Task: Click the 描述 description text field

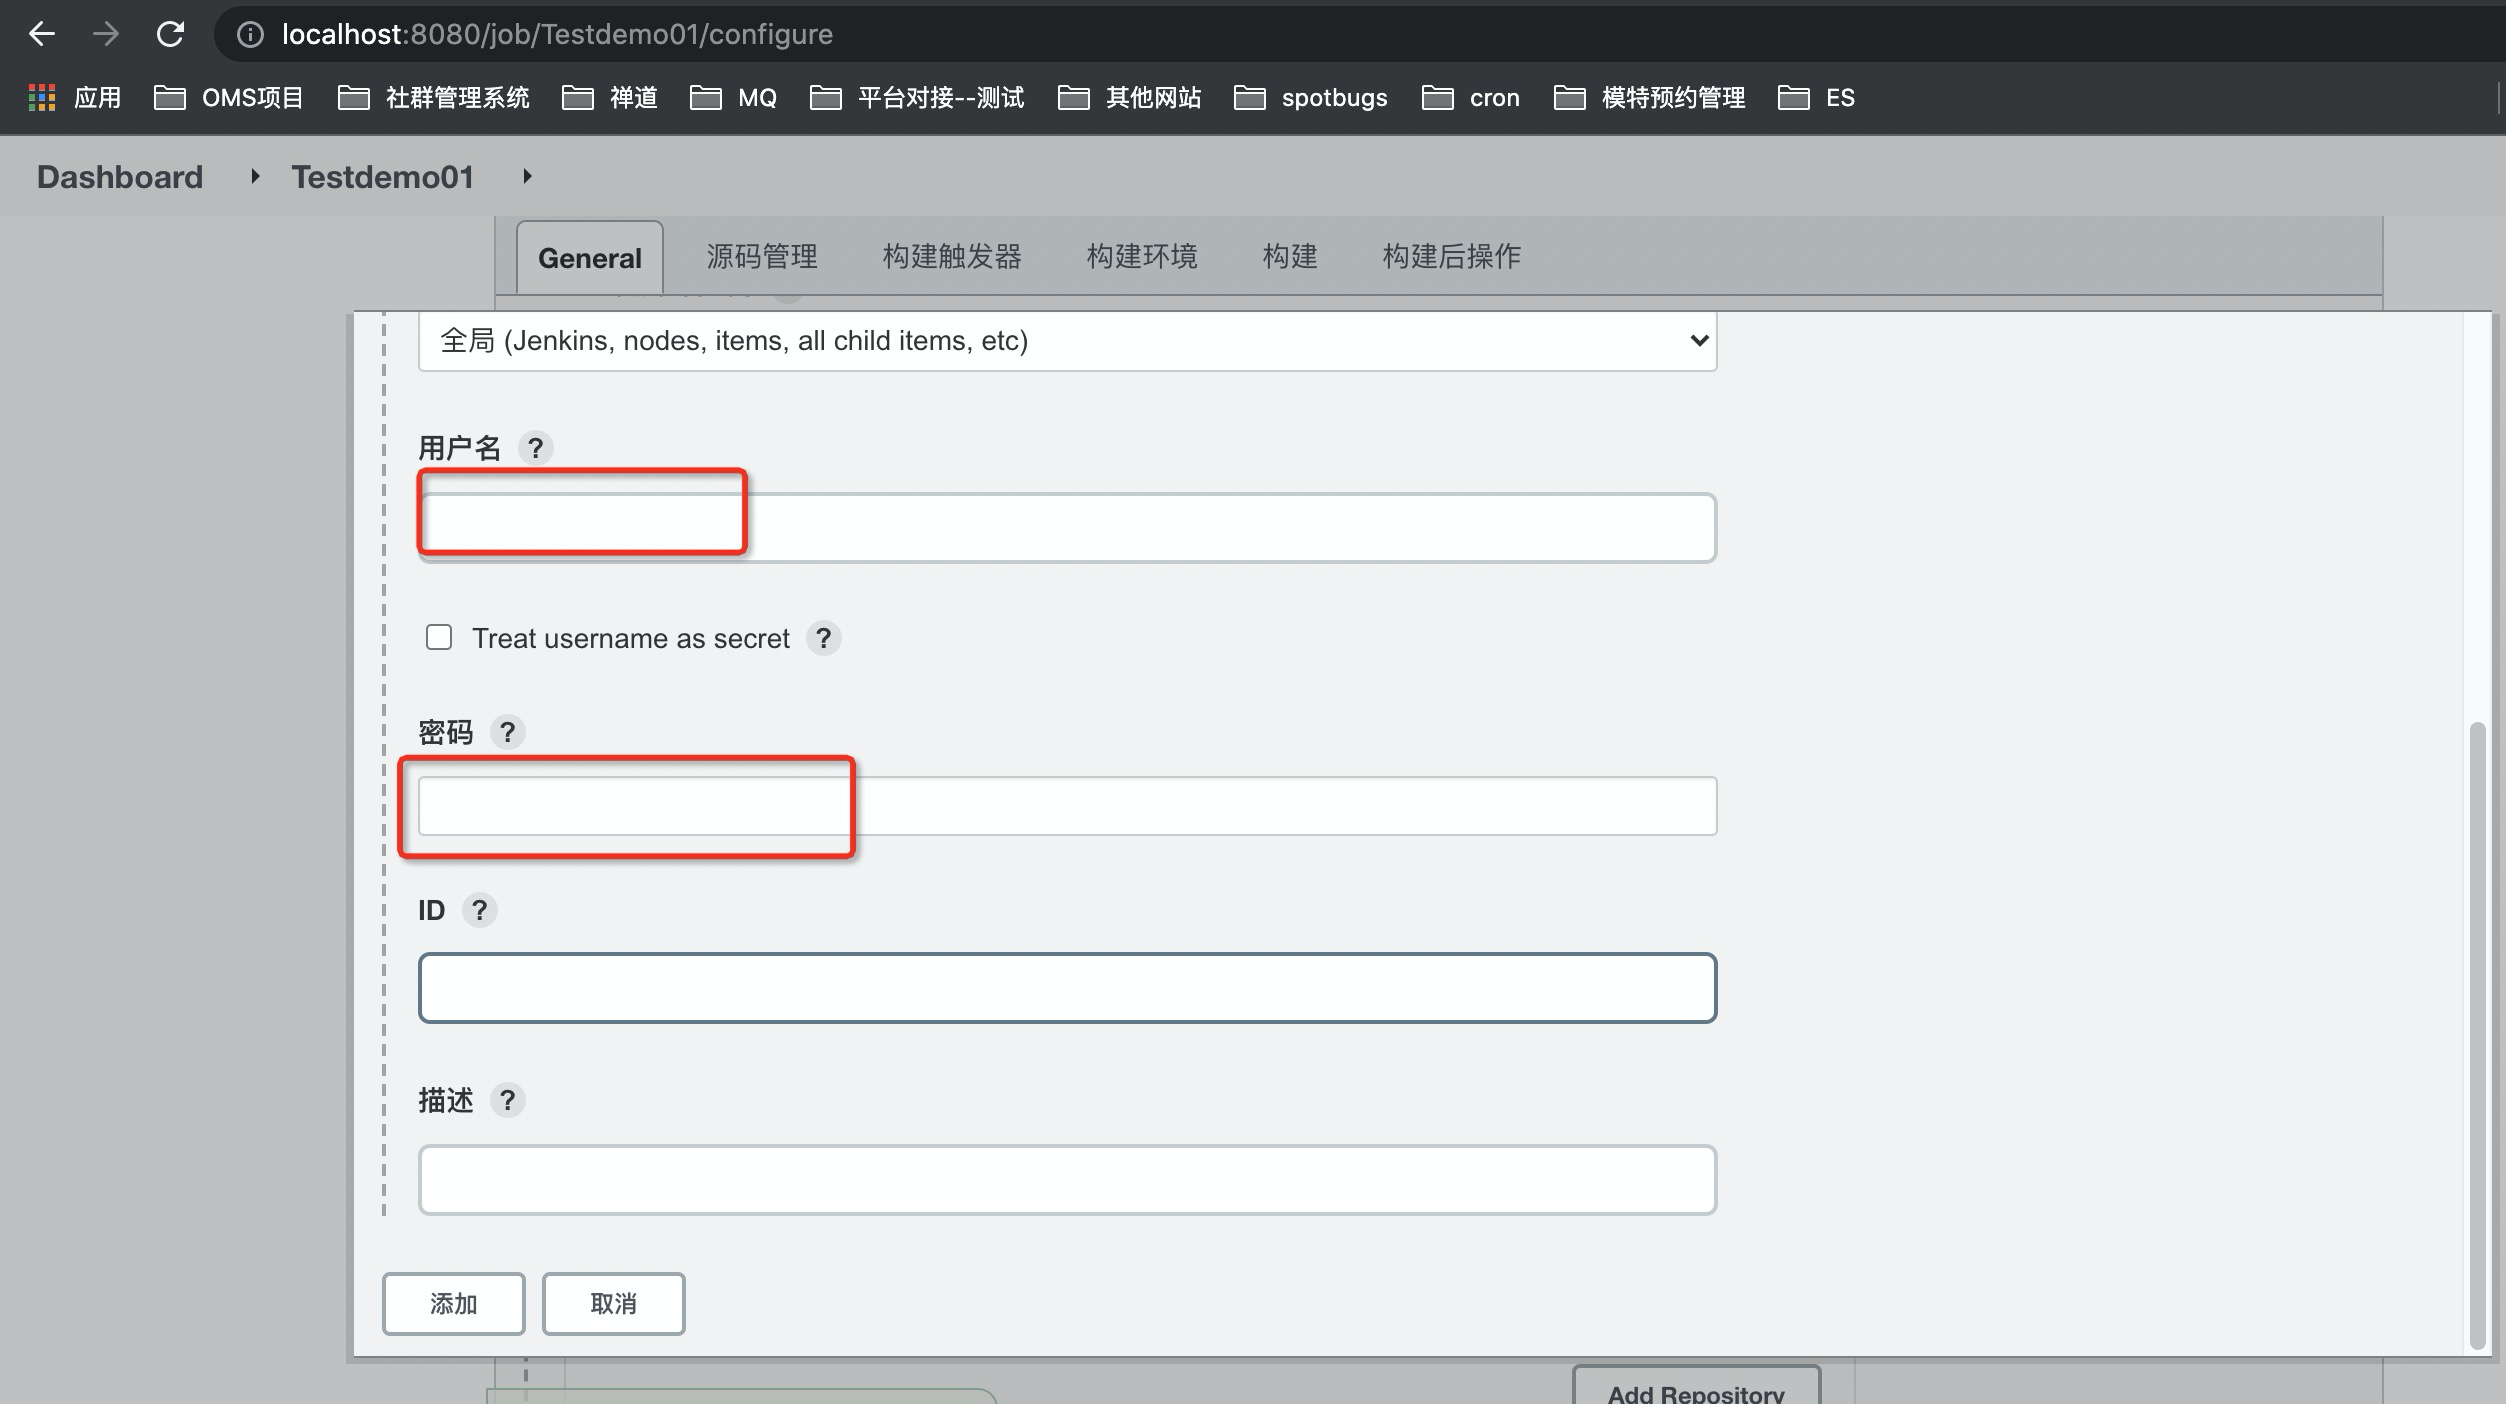Action: point(1067,1180)
